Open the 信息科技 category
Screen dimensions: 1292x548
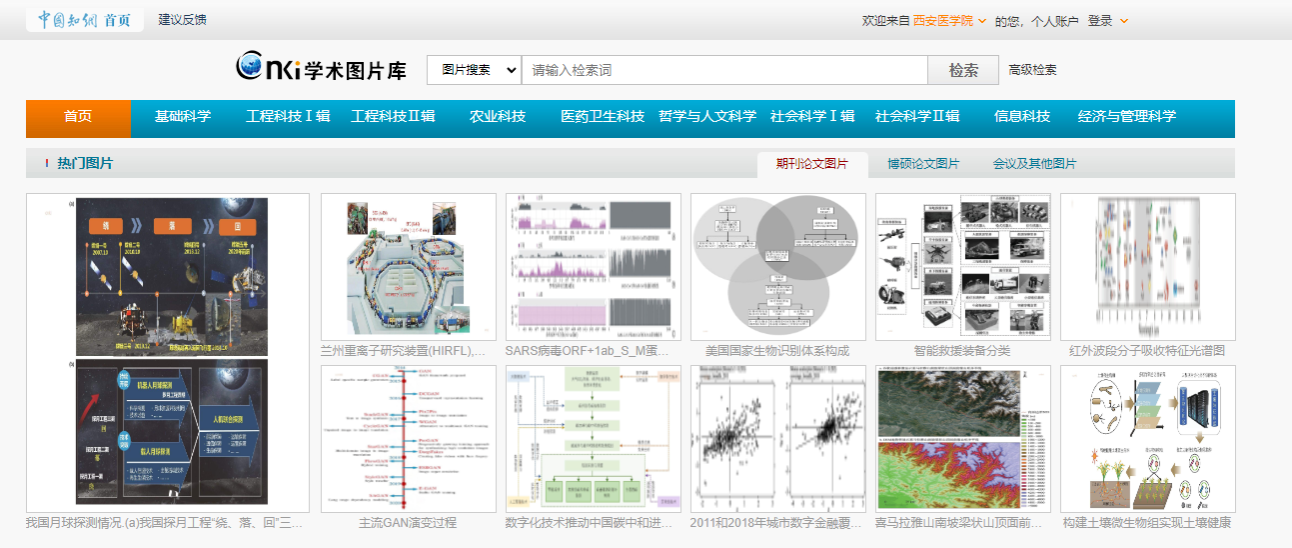[1022, 117]
